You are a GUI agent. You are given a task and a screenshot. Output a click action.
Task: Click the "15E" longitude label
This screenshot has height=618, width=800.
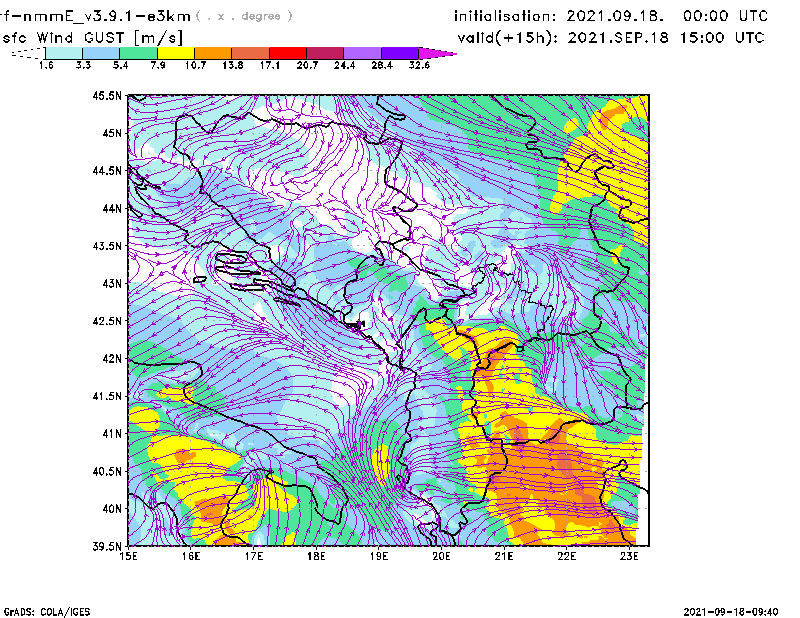coord(128,556)
